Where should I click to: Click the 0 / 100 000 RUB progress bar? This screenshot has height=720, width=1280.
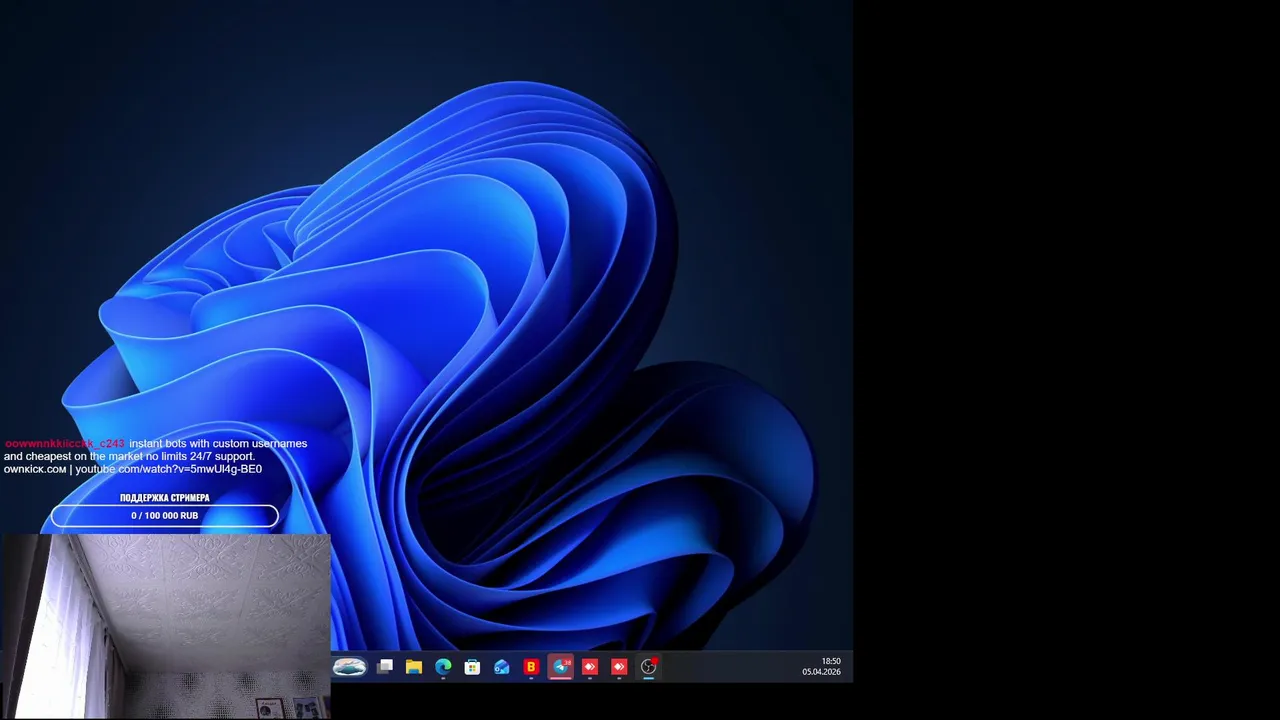(165, 516)
